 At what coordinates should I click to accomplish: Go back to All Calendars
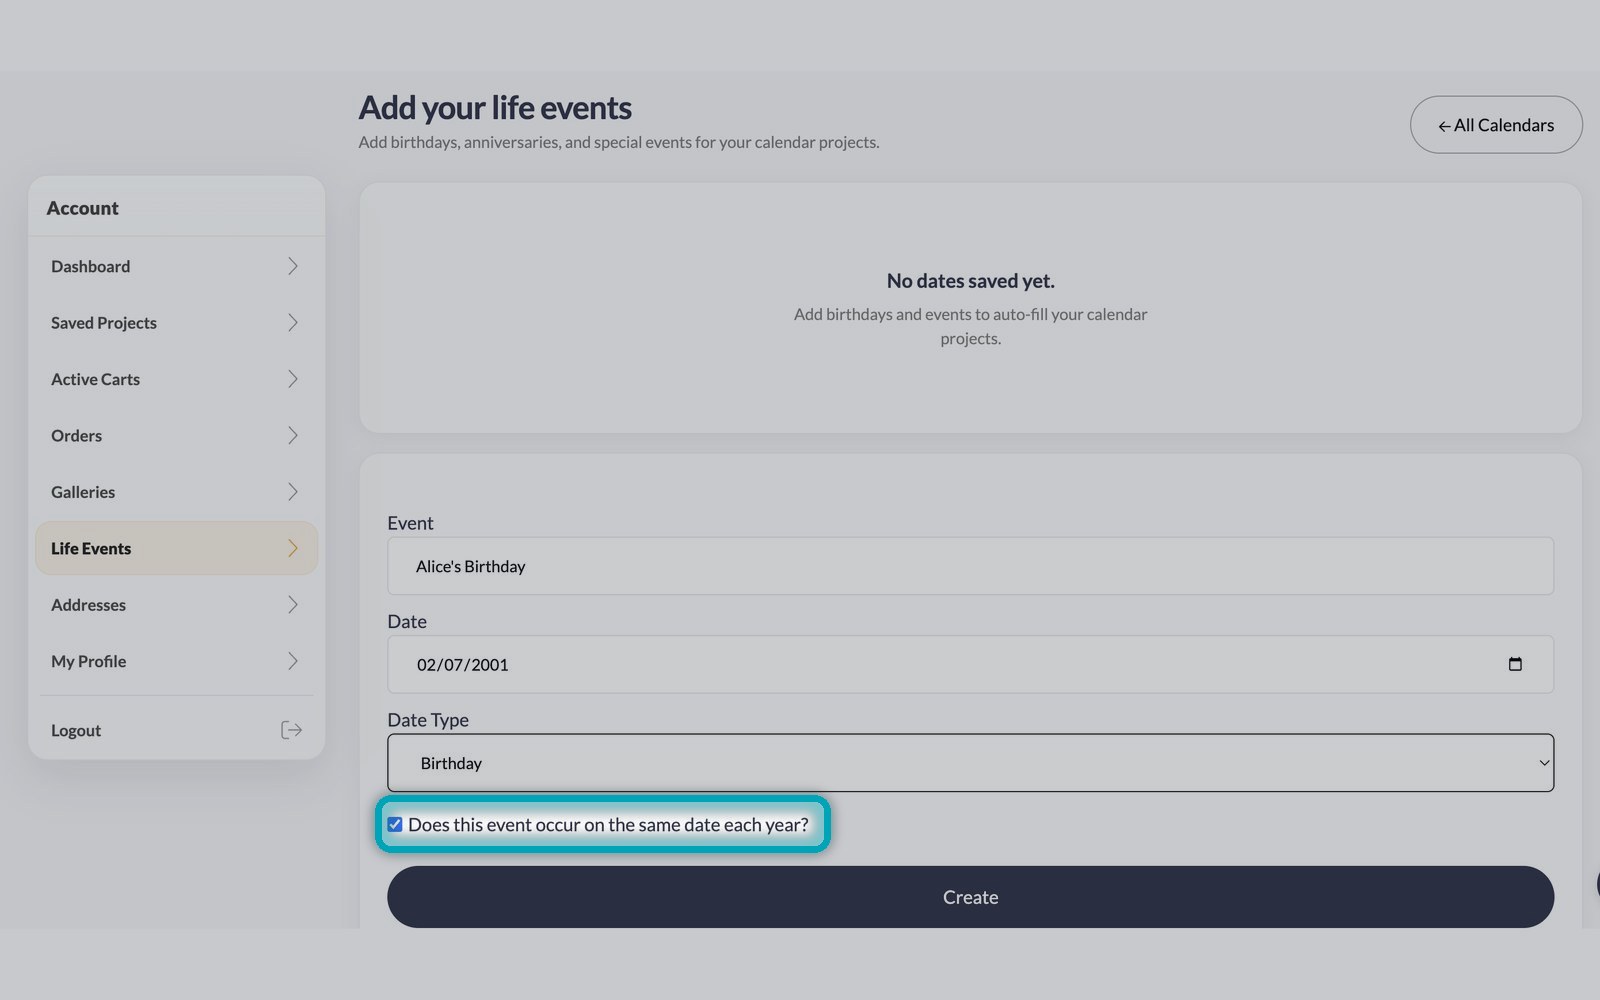pos(1496,125)
